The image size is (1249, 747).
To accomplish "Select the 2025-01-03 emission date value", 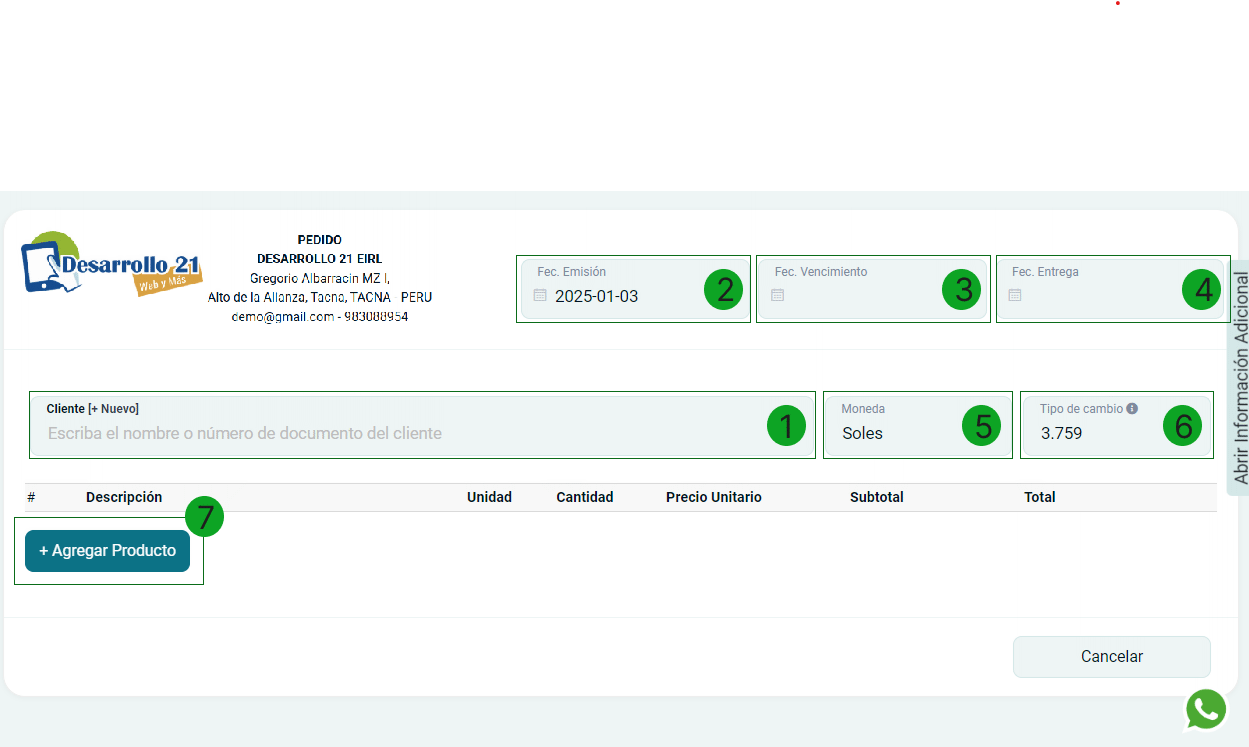I will (597, 296).
